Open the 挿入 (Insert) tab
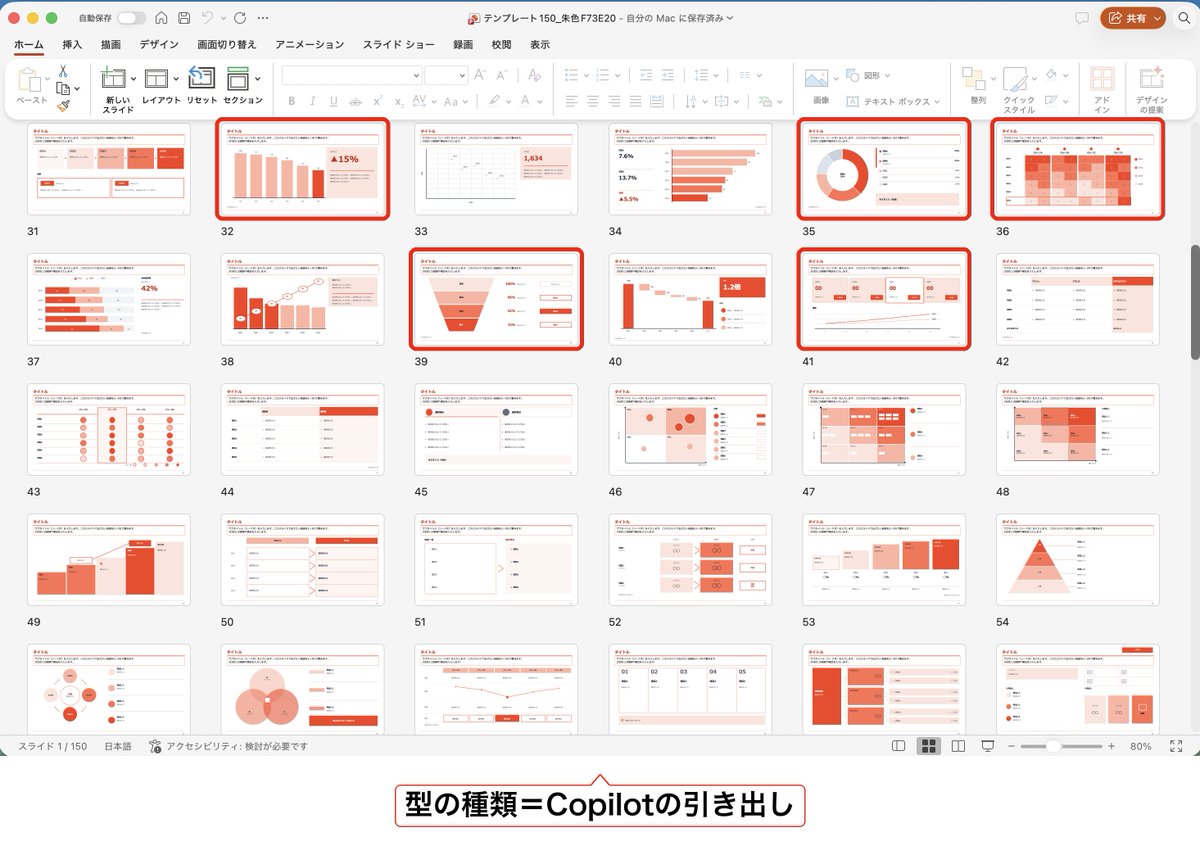 coord(72,45)
